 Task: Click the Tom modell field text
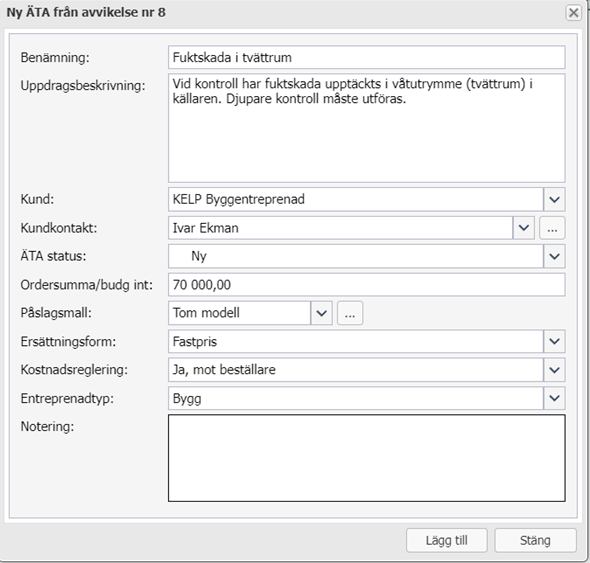[206, 313]
